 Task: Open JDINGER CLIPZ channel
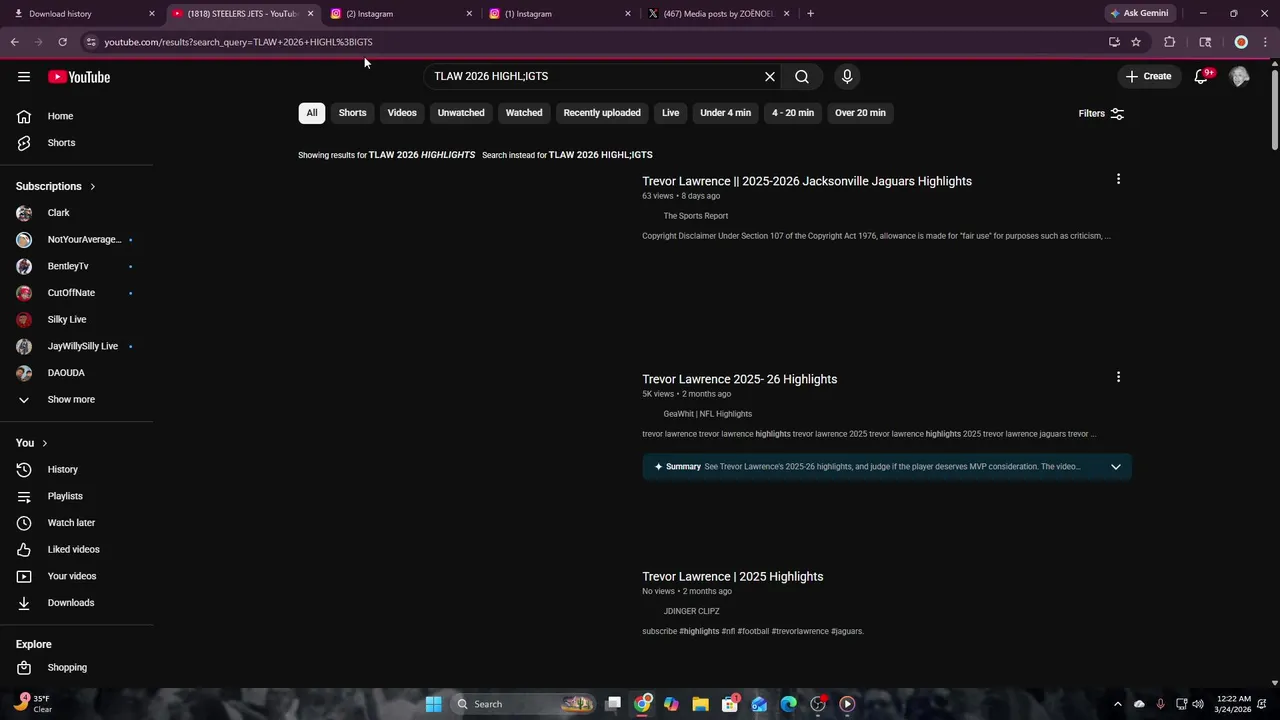coord(691,611)
